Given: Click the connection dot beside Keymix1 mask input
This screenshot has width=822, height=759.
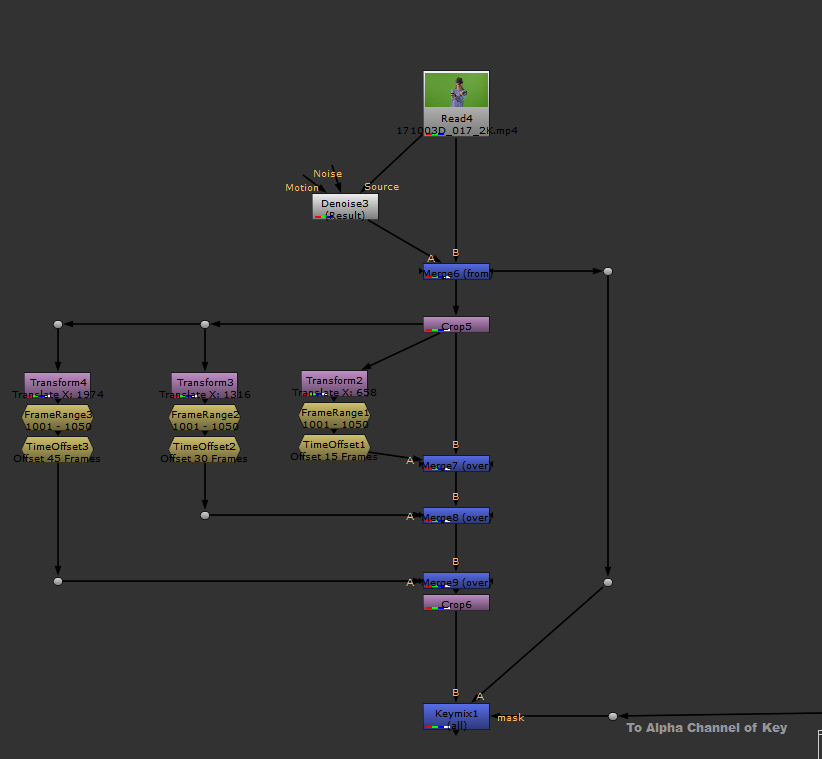Looking at the screenshot, I should pos(612,716).
